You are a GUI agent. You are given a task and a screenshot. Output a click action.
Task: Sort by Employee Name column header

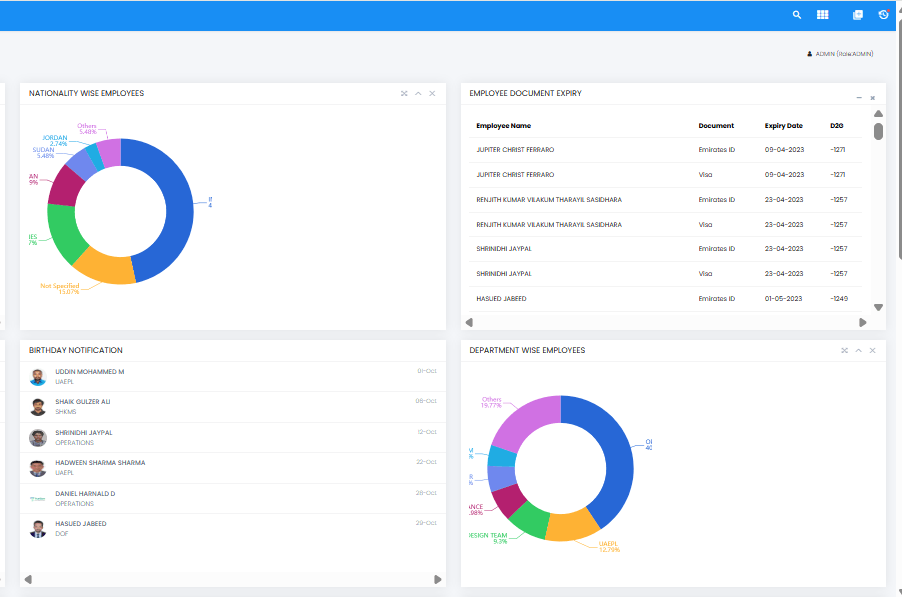503,125
